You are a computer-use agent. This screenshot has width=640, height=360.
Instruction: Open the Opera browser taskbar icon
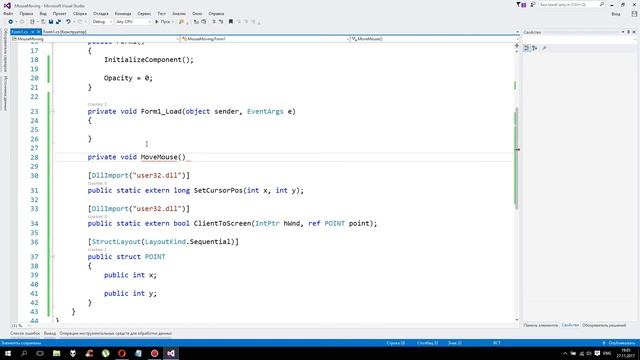coord(122,353)
